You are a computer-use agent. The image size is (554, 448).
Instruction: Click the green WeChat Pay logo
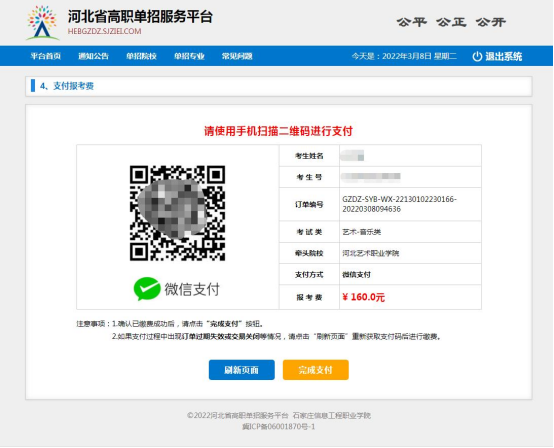coord(147,289)
